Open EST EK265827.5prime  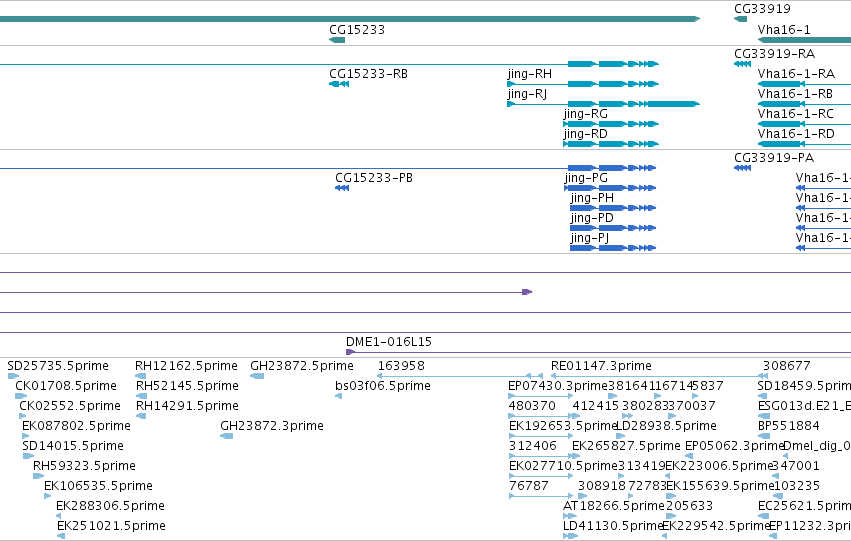pos(626,446)
